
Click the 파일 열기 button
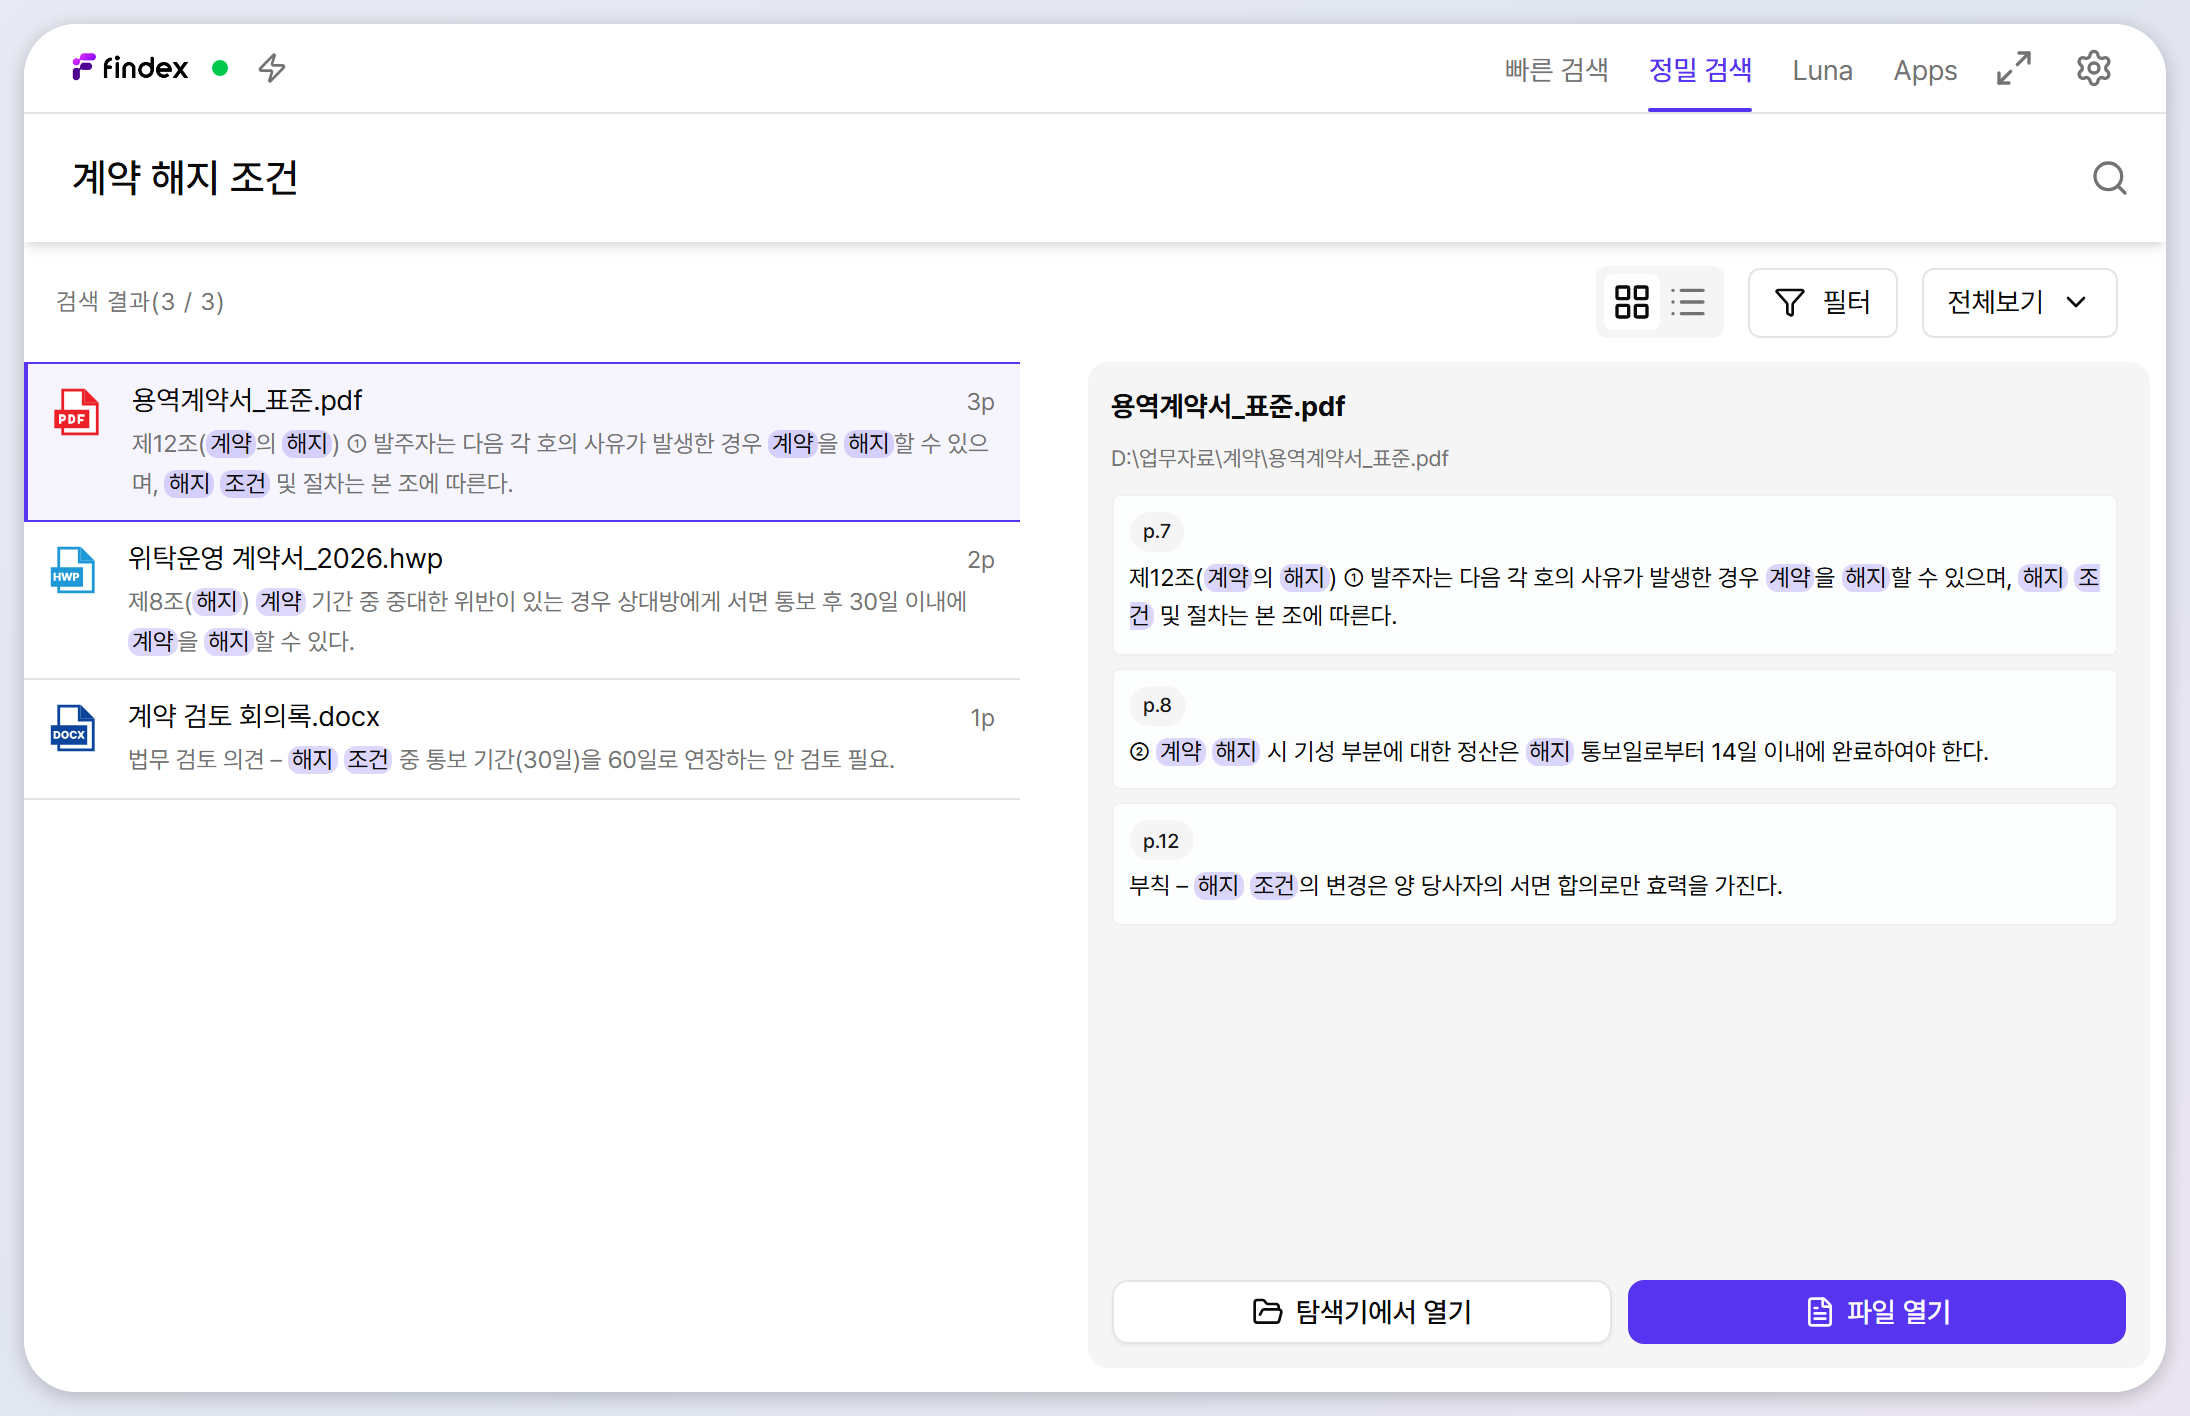(x=1877, y=1312)
